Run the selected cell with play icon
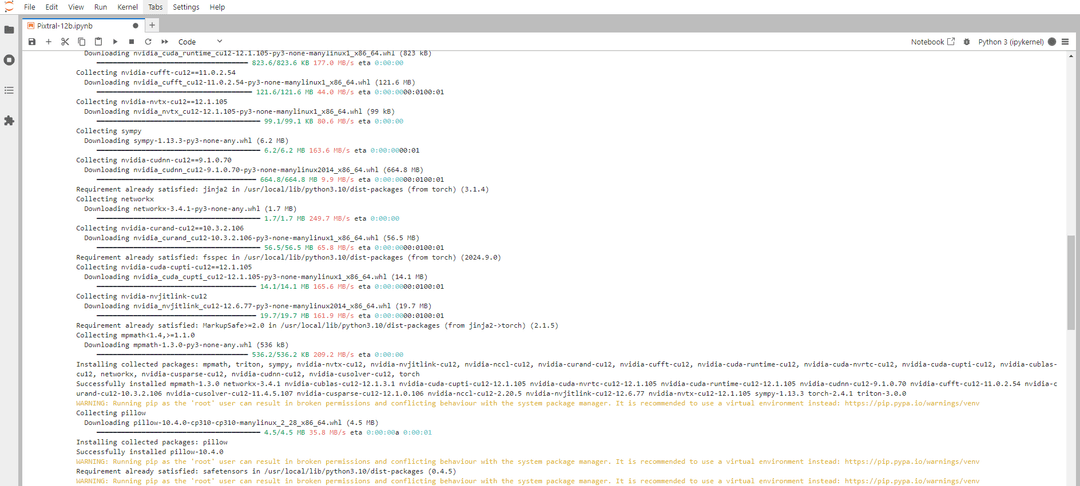The image size is (1080, 486). (115, 42)
